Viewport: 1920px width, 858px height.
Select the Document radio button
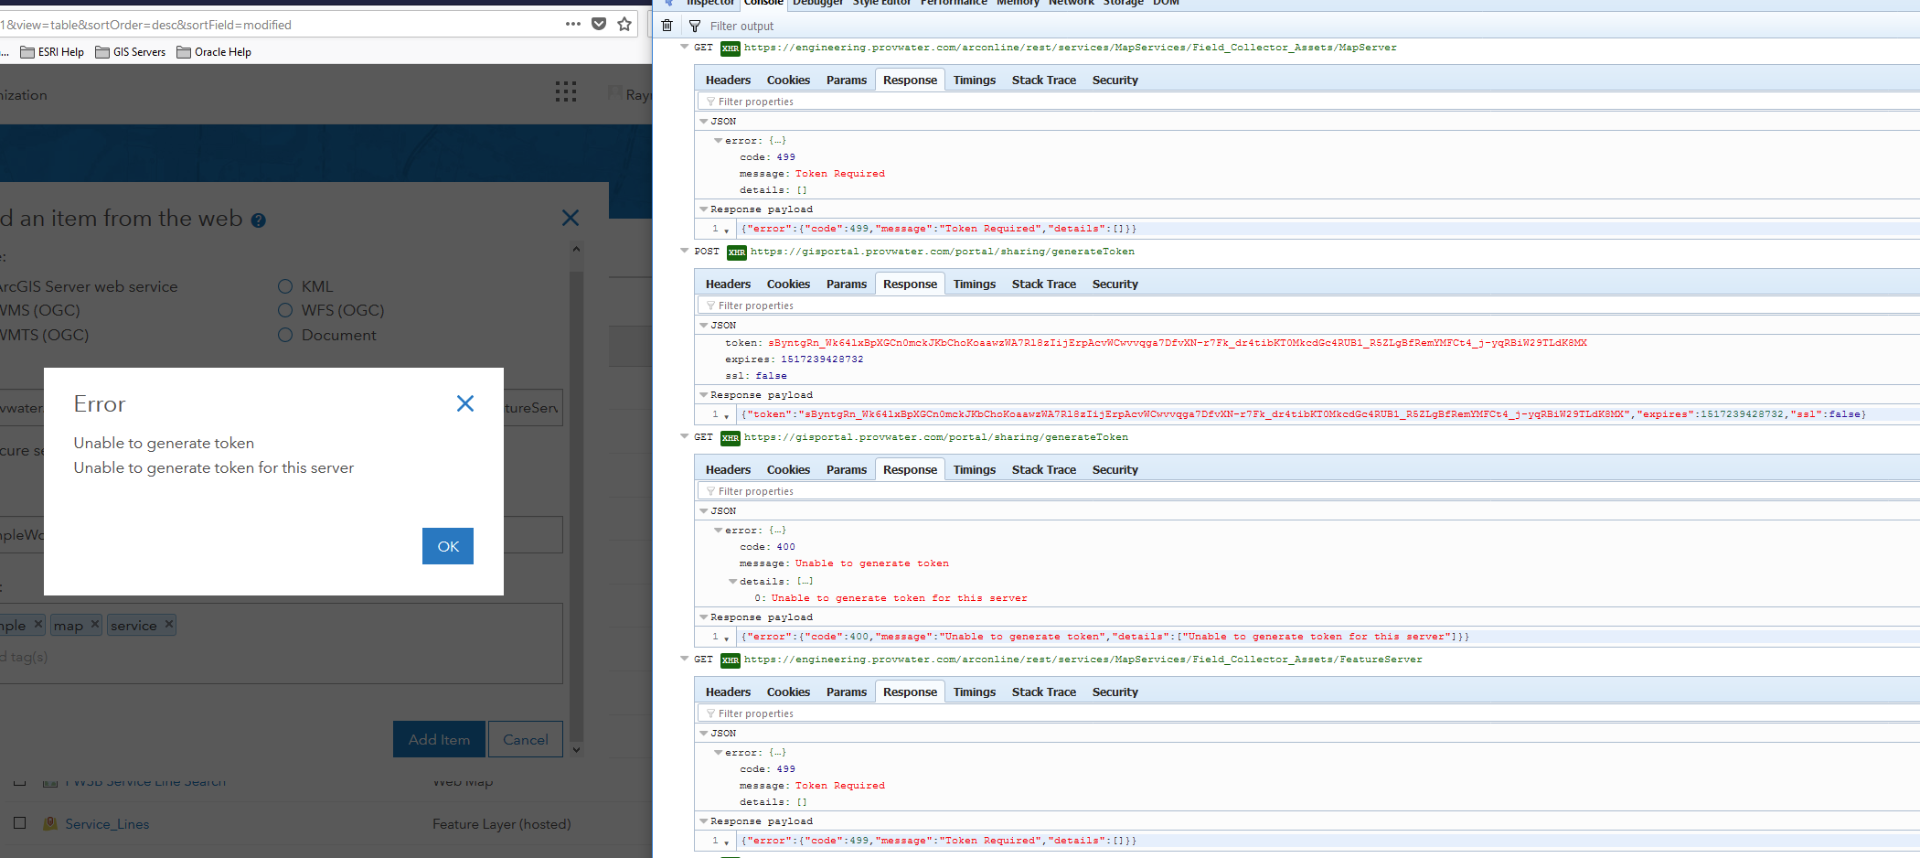click(285, 335)
